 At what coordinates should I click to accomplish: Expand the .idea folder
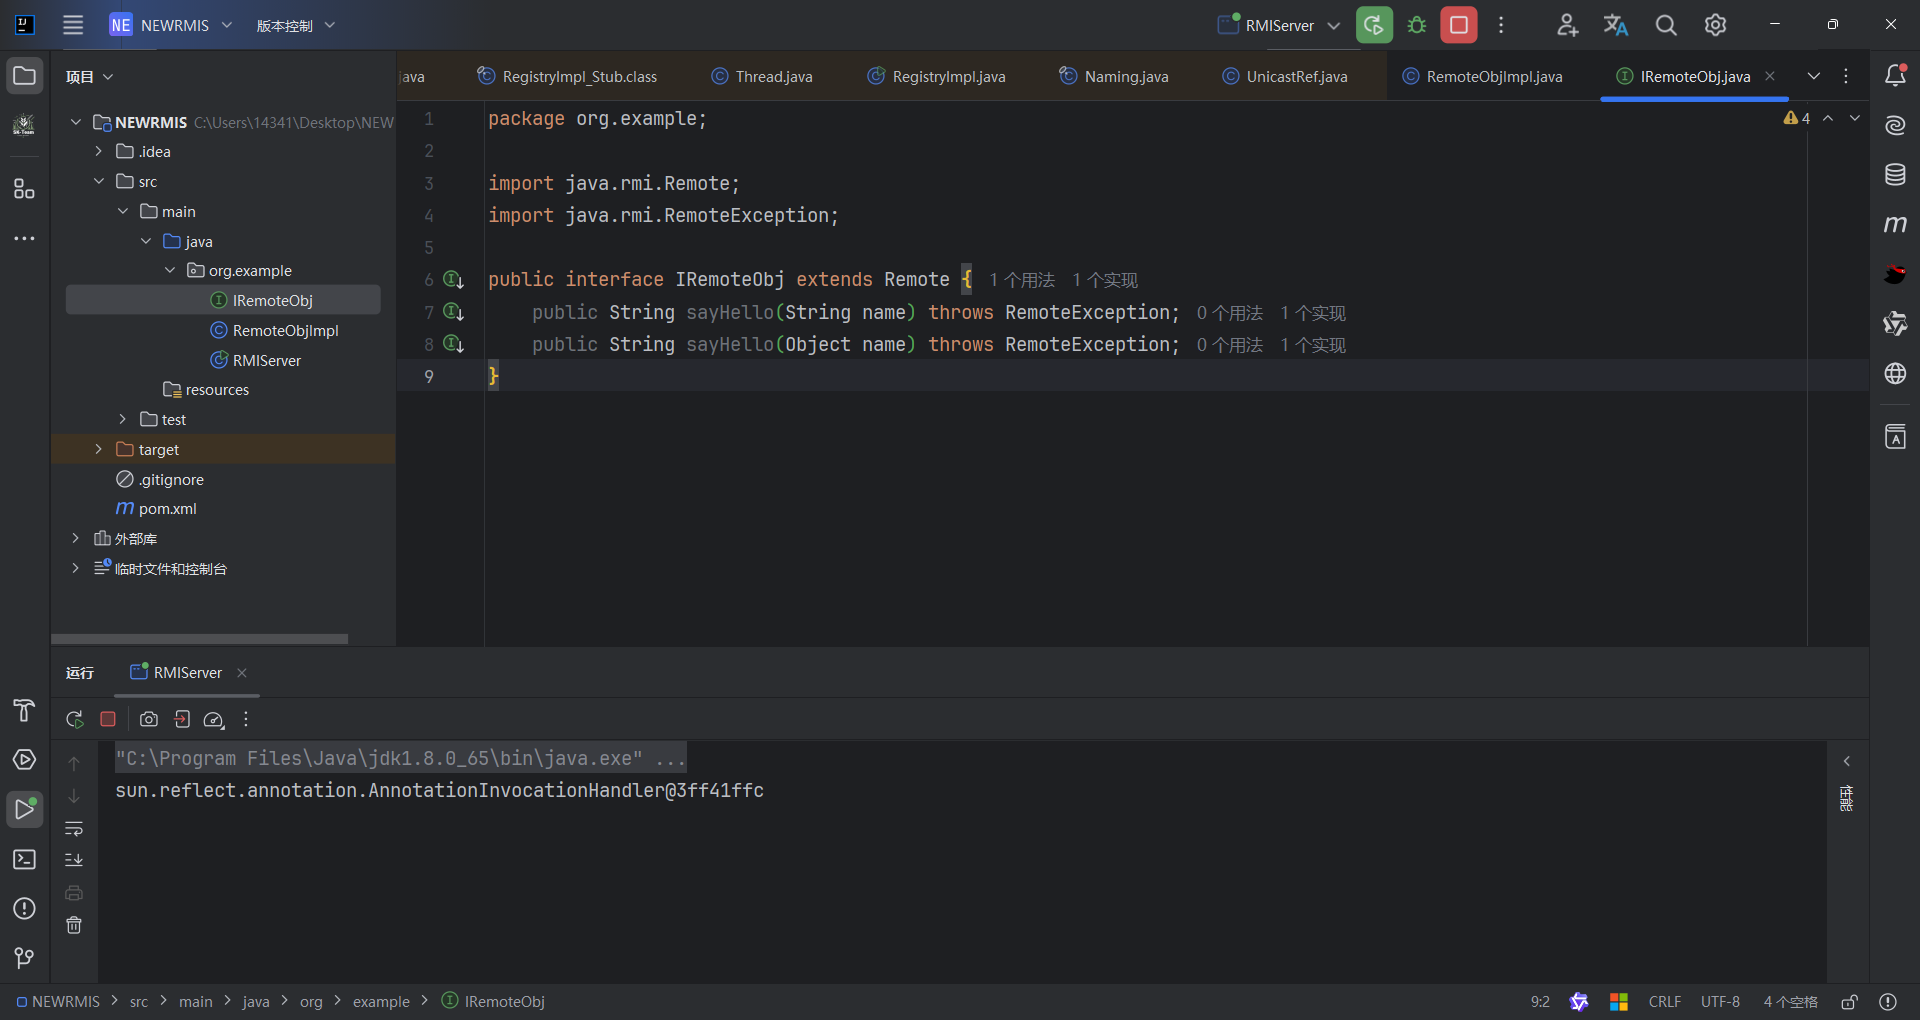(x=98, y=151)
